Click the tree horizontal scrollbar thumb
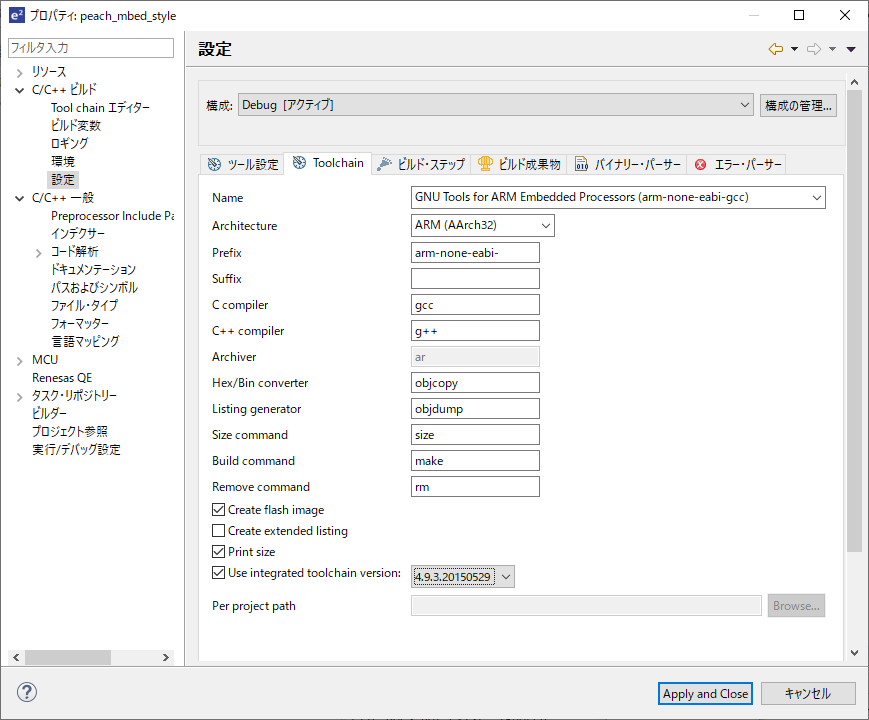Viewport: 869px width, 720px height. (x=68, y=657)
